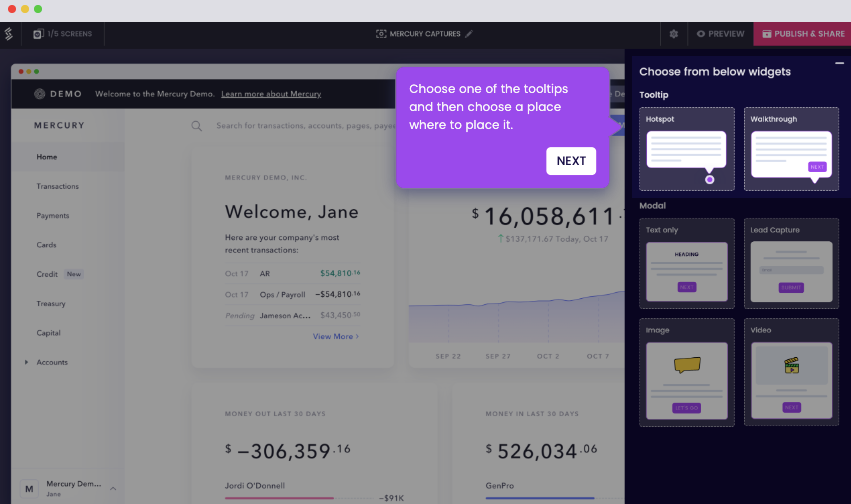Open Credit in Mercury sidebar
This screenshot has height=504, width=851.
pyautogui.click(x=47, y=274)
